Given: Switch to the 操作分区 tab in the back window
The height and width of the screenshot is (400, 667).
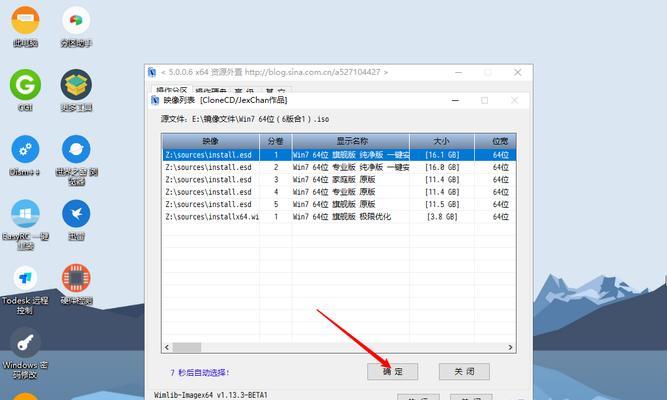Looking at the screenshot, I should (x=171, y=90).
